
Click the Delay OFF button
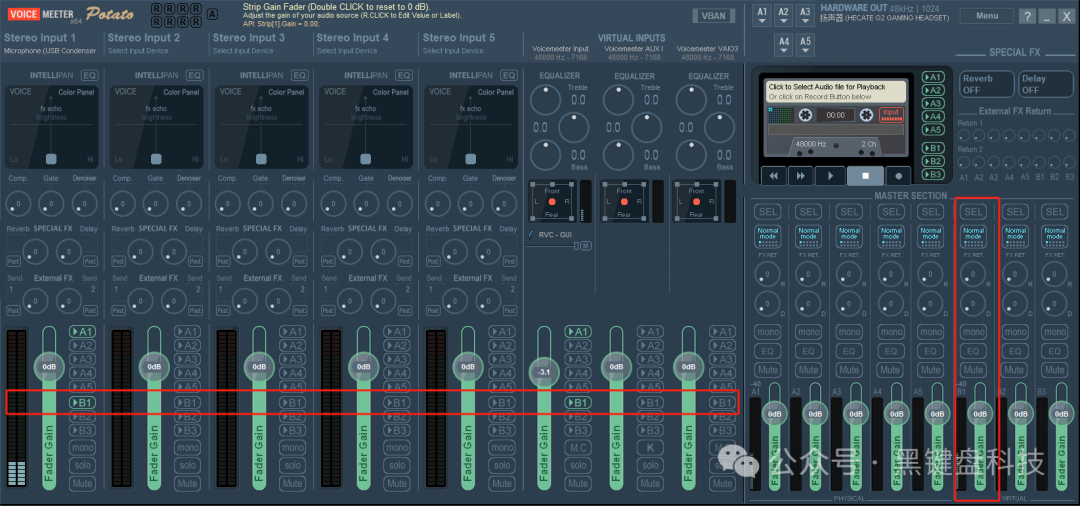pos(1044,84)
